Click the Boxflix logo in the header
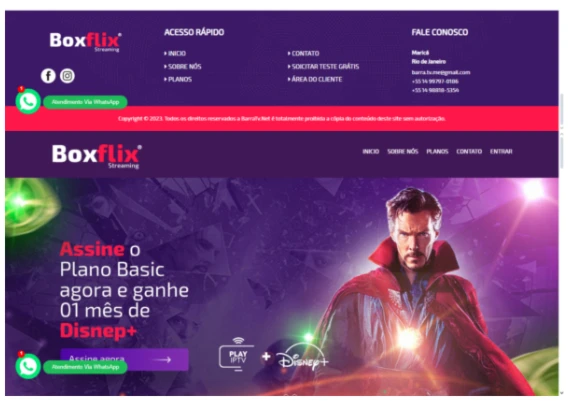The height and width of the screenshot is (414, 572). click(x=97, y=156)
